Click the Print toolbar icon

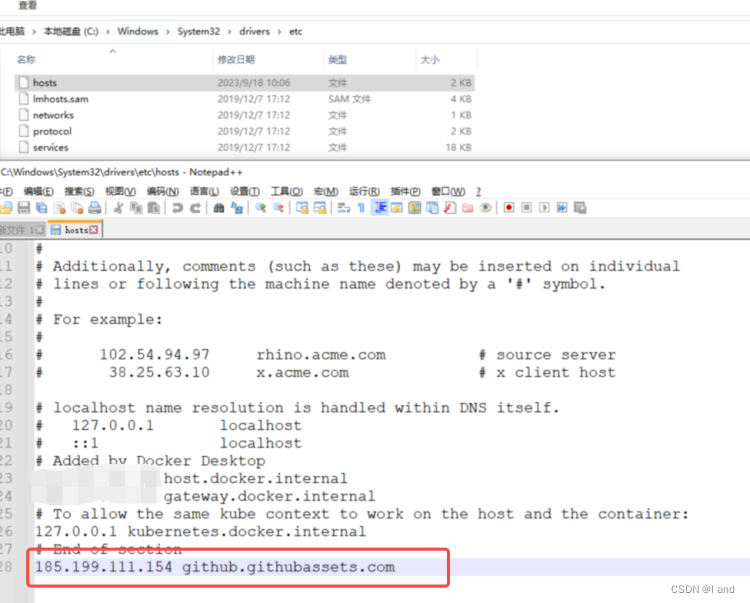95,208
